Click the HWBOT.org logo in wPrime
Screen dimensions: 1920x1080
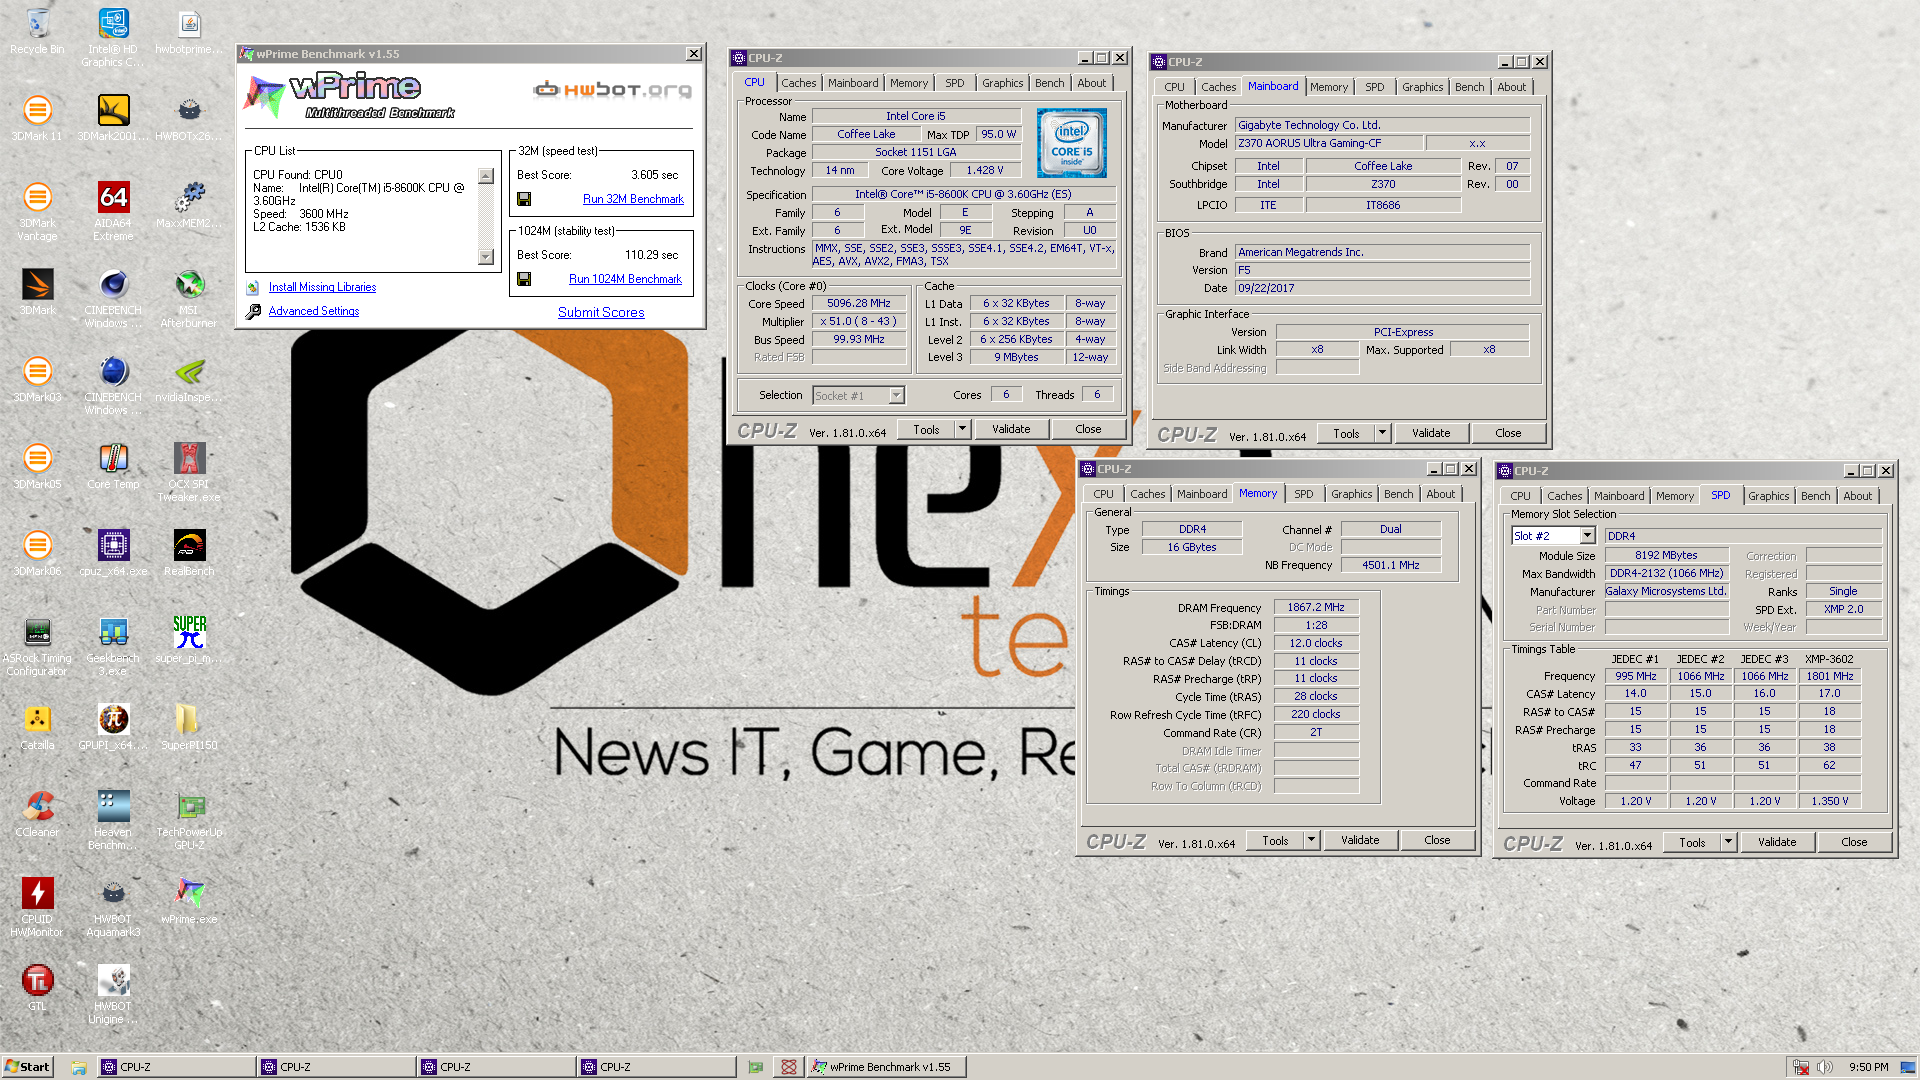pos(612,90)
